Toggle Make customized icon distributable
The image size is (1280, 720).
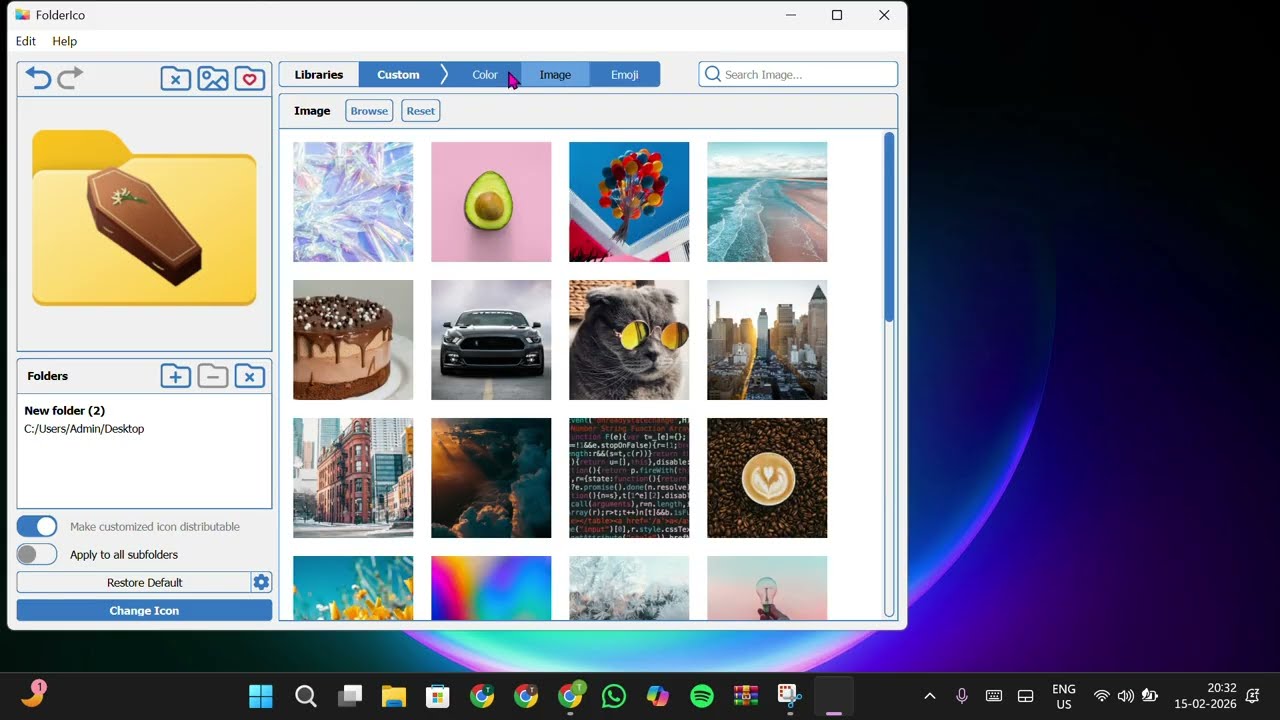(37, 526)
